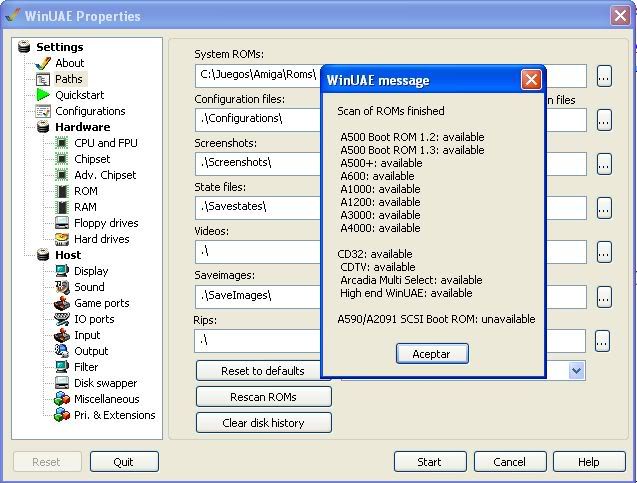Click the Adv. Chipset chip icon
Image resolution: width=637 pixels, height=483 pixels.
tap(62, 175)
